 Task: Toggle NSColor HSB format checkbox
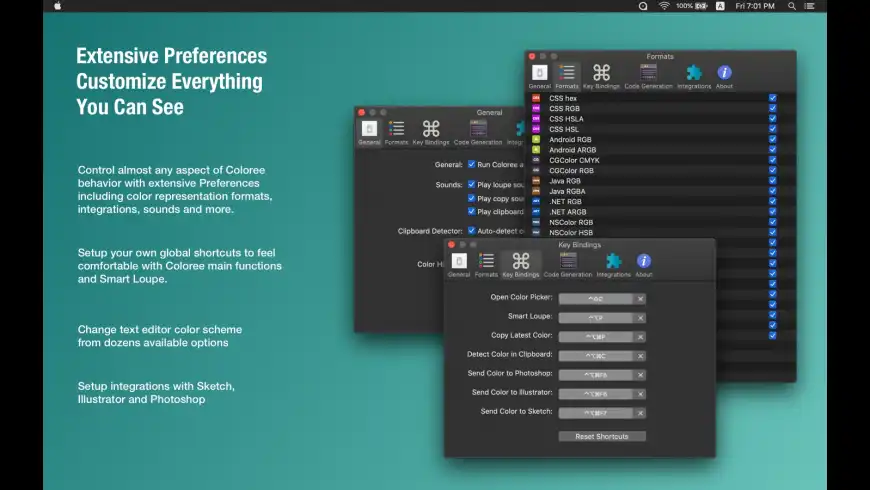click(772, 232)
